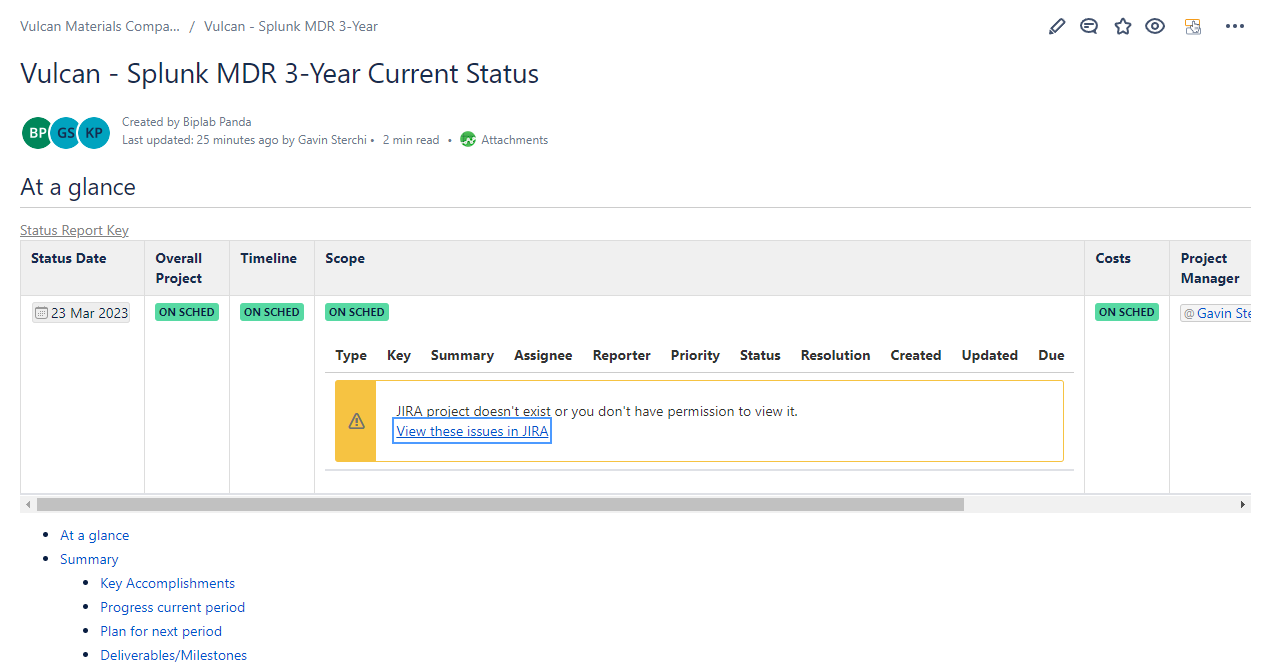Click the Created column header
The width and height of the screenshot is (1265, 665).
point(916,355)
